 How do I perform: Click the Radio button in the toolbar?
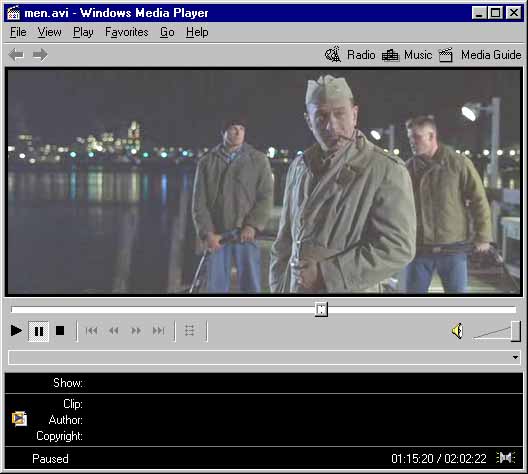[x=350, y=55]
